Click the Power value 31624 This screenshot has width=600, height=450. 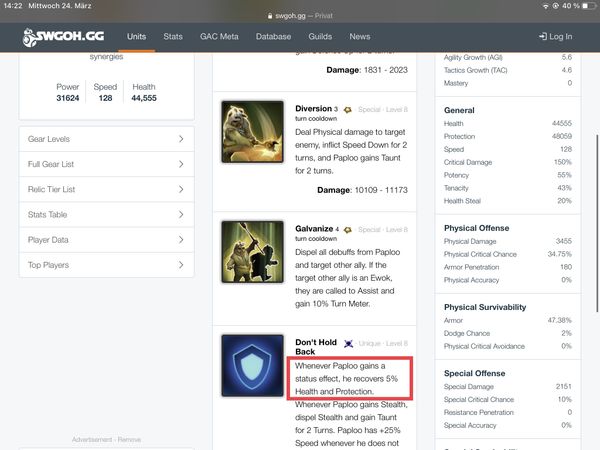(x=68, y=98)
